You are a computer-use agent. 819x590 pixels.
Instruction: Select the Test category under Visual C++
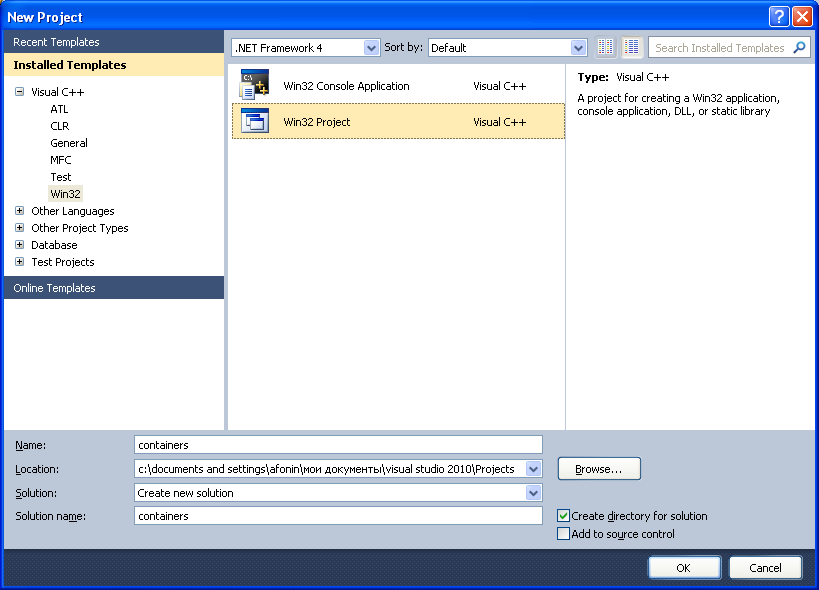(x=61, y=177)
